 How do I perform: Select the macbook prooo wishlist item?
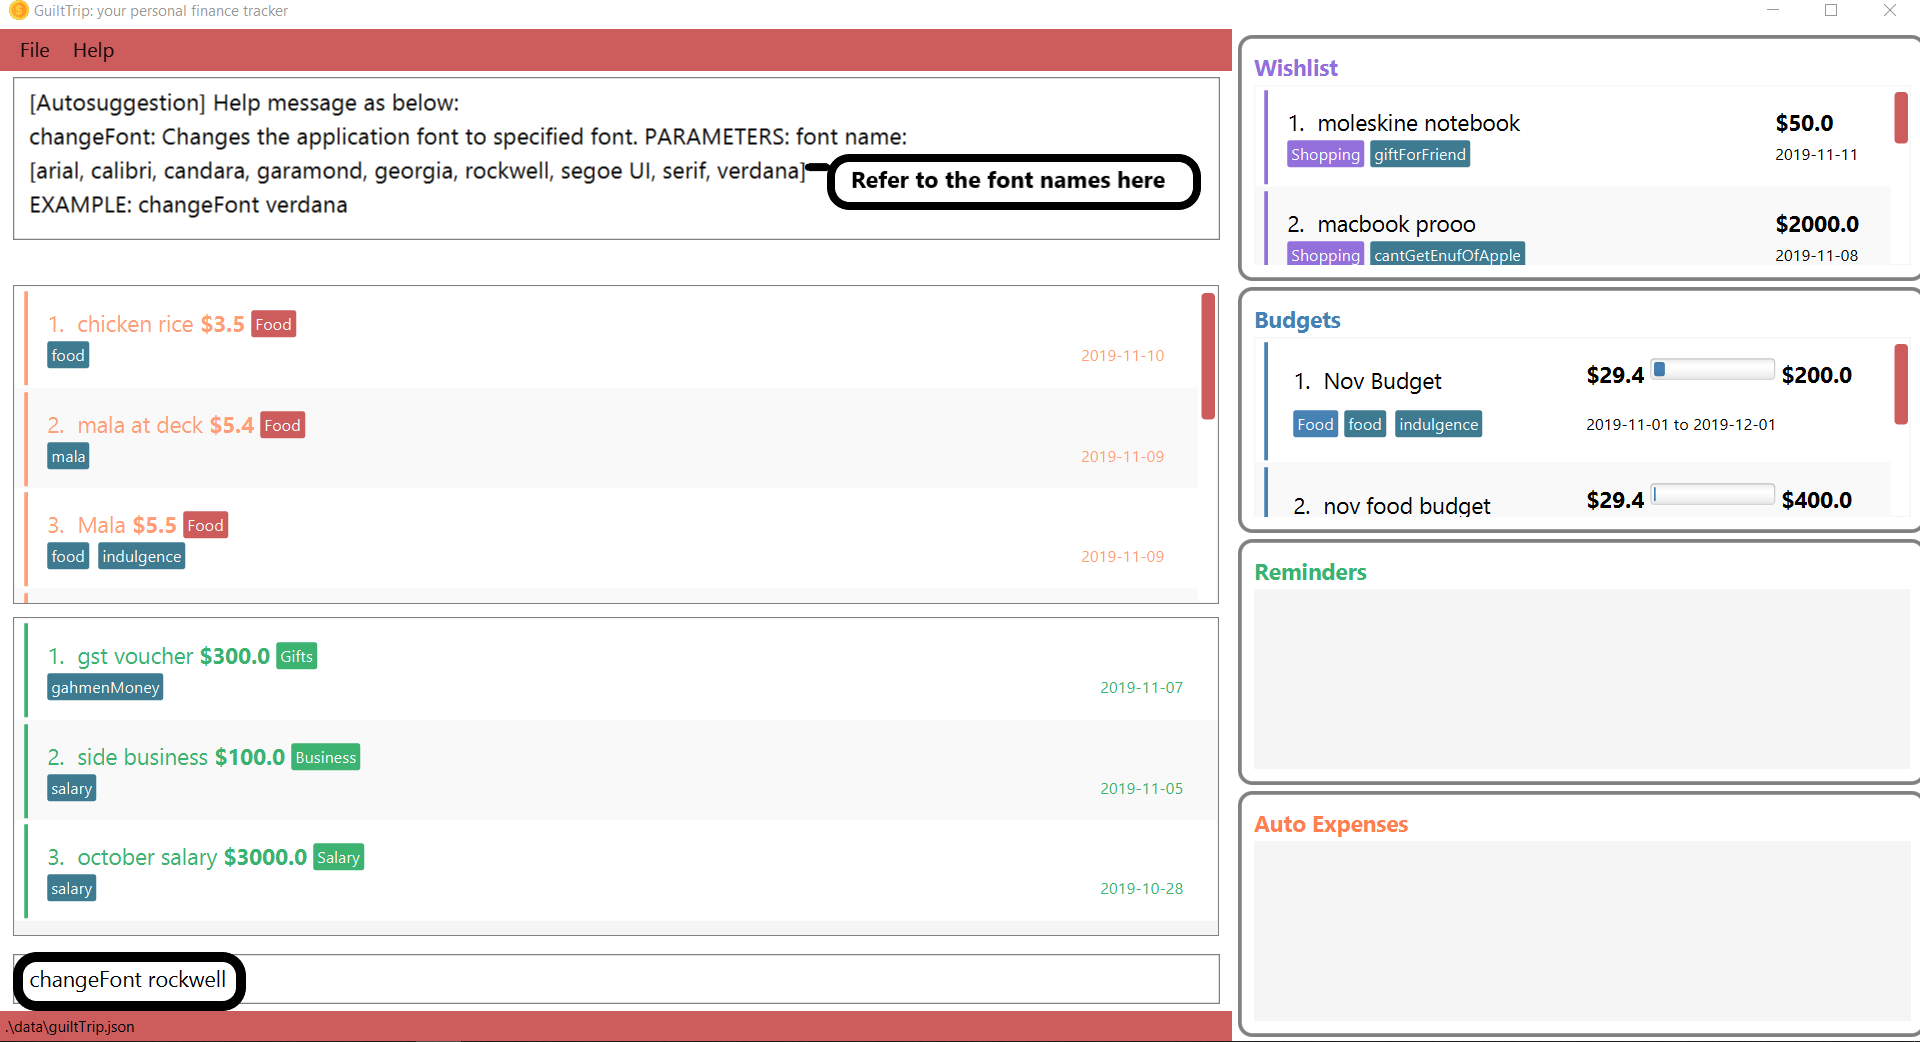click(1577, 228)
